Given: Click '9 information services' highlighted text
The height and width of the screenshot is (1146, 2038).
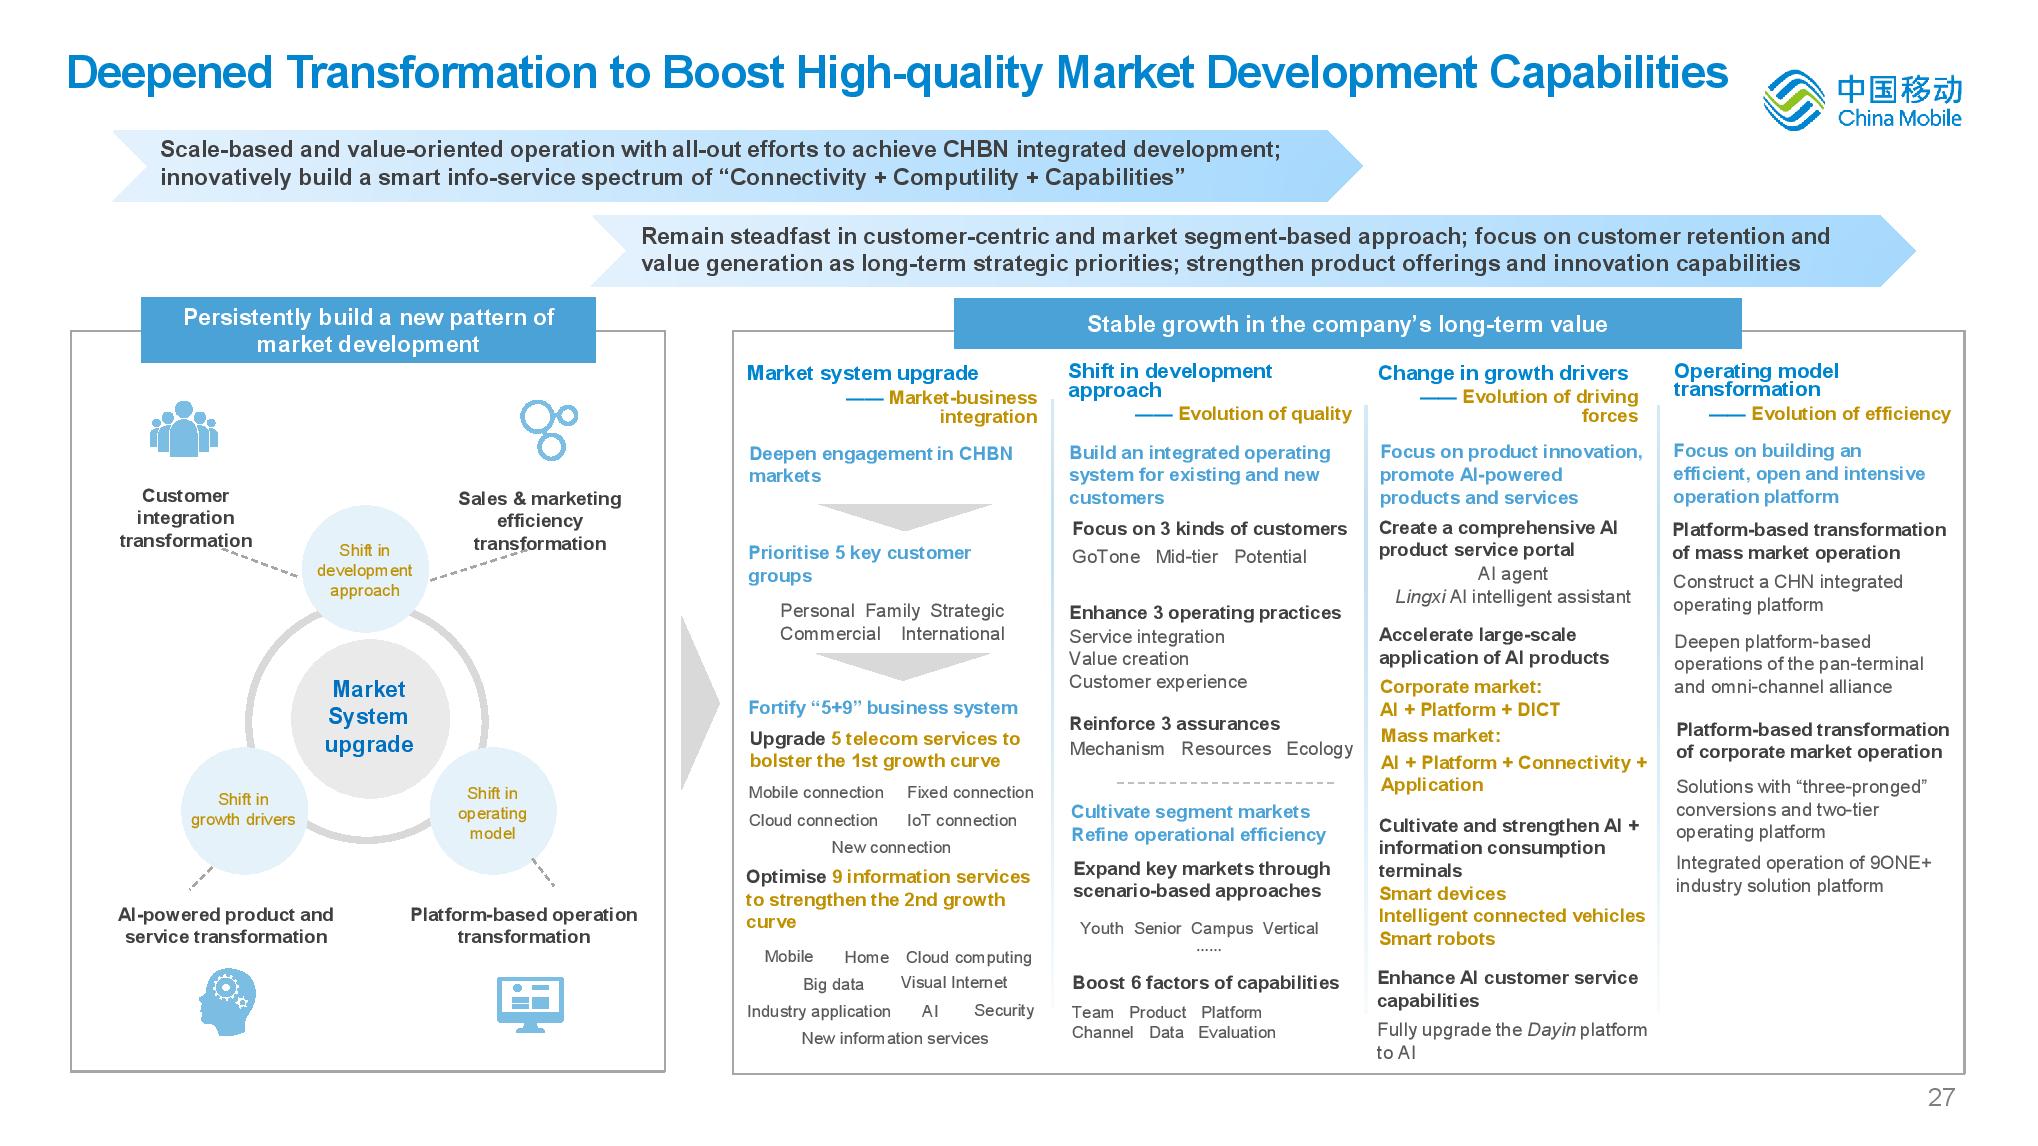Looking at the screenshot, I should pyautogui.click(x=930, y=877).
